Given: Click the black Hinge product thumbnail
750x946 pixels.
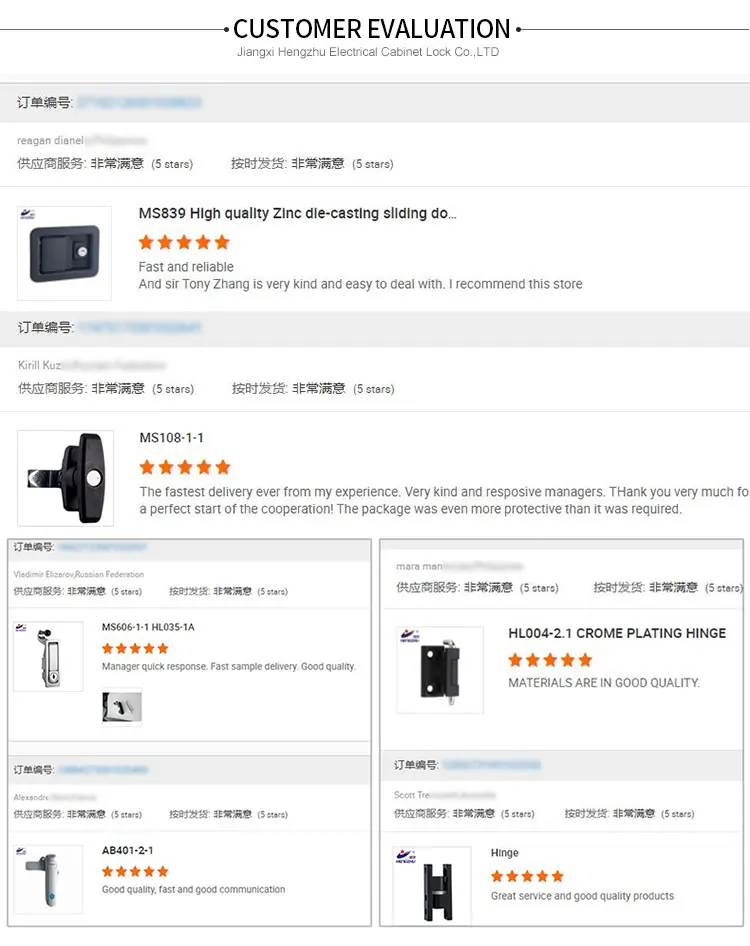Looking at the screenshot, I should 432,886.
